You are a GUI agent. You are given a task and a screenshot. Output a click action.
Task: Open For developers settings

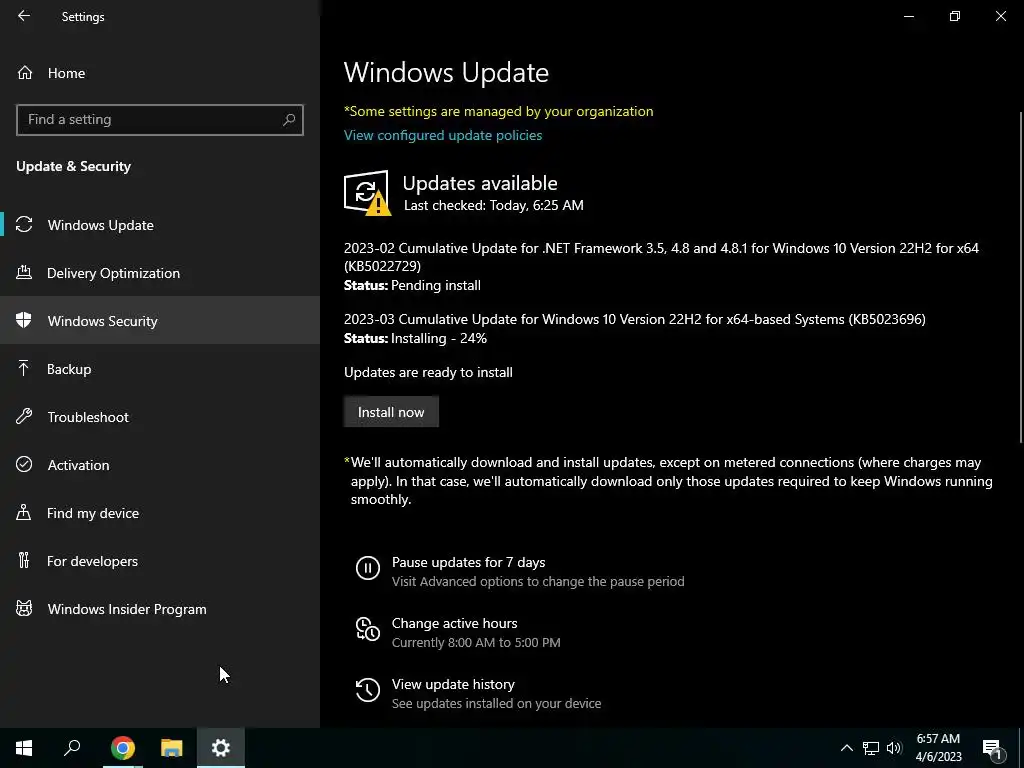(160, 561)
